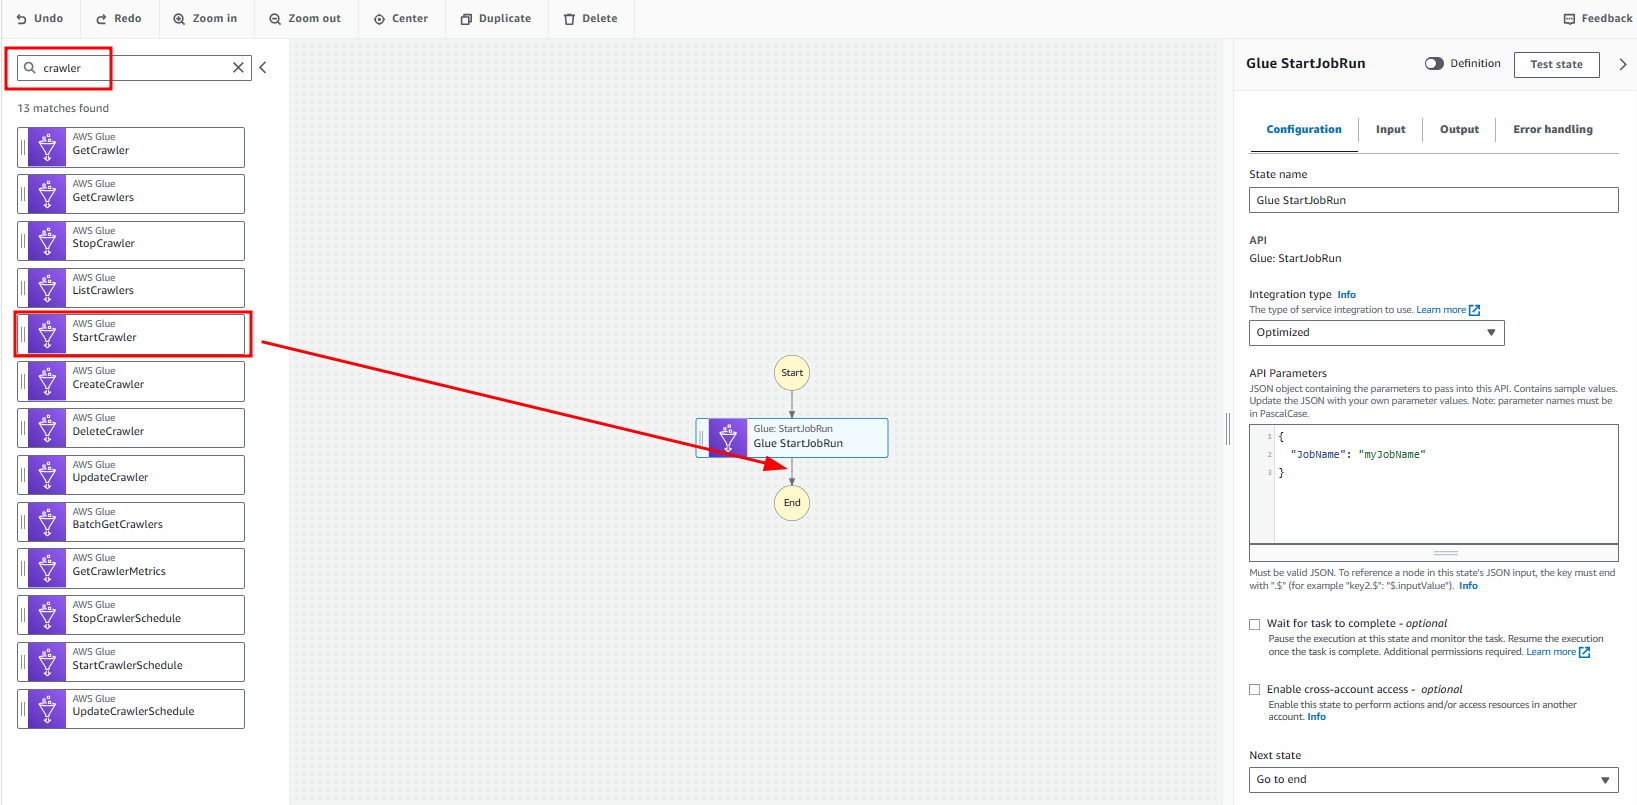Open the Next state dropdown
Image resolution: width=1637 pixels, height=805 pixels.
1434,780
